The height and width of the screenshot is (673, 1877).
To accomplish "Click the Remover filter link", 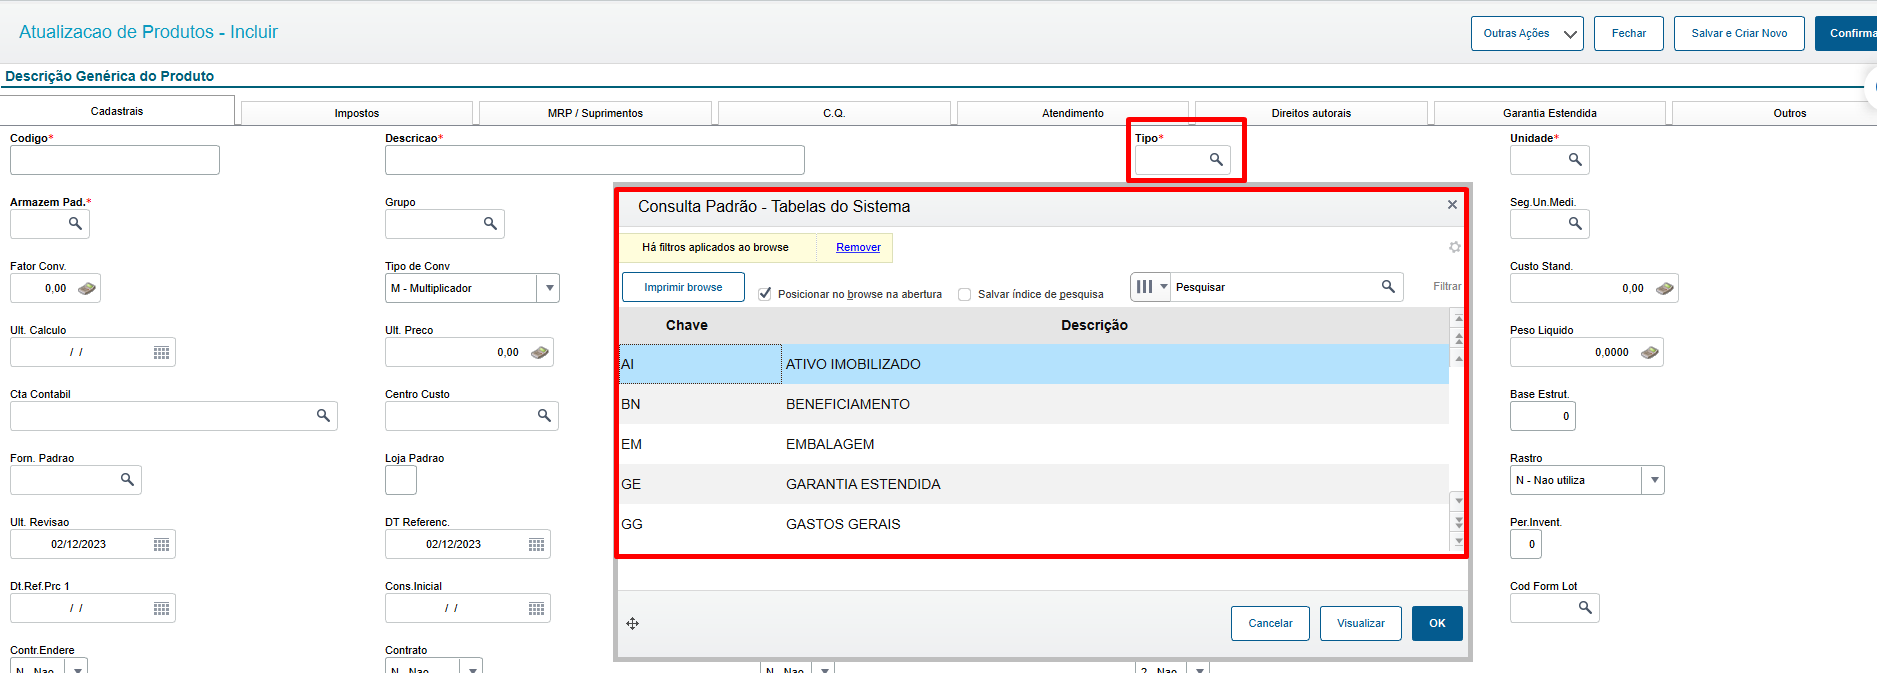I will (x=858, y=247).
